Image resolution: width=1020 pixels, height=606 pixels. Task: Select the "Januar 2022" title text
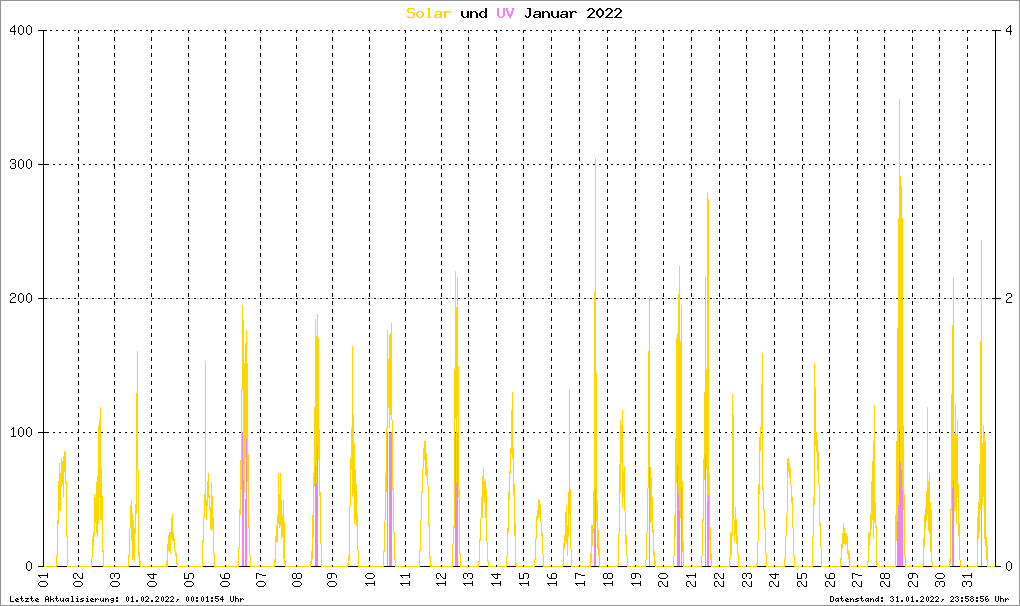pos(572,13)
